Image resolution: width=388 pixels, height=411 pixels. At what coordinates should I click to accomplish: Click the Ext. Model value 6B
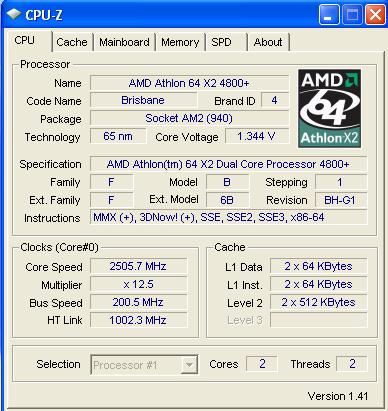click(x=227, y=200)
